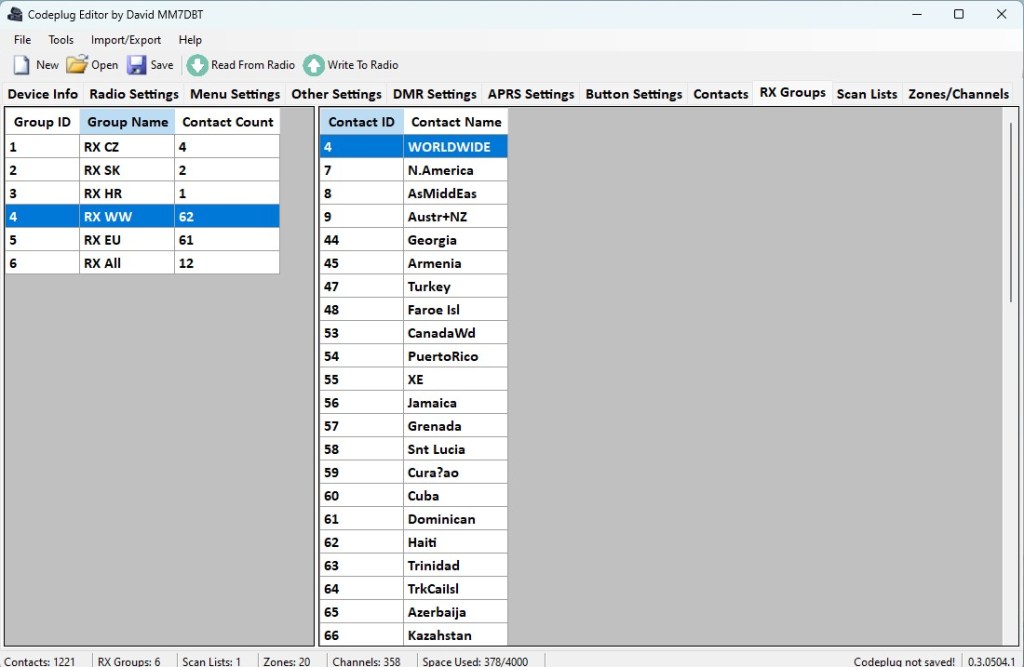Select the RX CZ group row
Image resolution: width=1024 pixels, height=667 pixels.
(142, 147)
